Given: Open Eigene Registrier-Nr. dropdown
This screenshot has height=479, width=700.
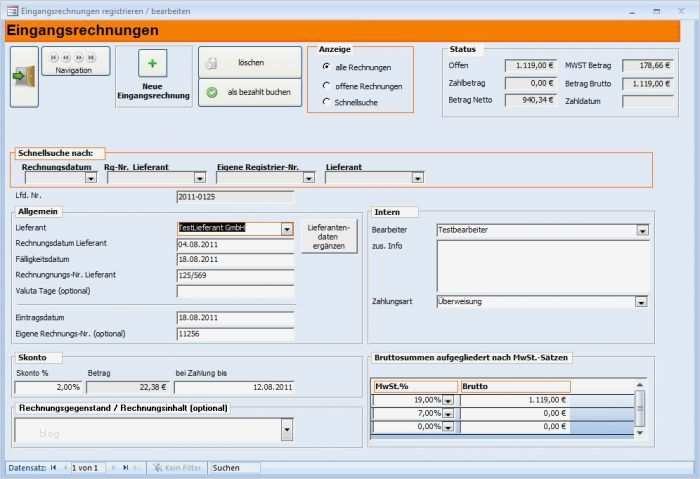Looking at the screenshot, I should (309, 178).
